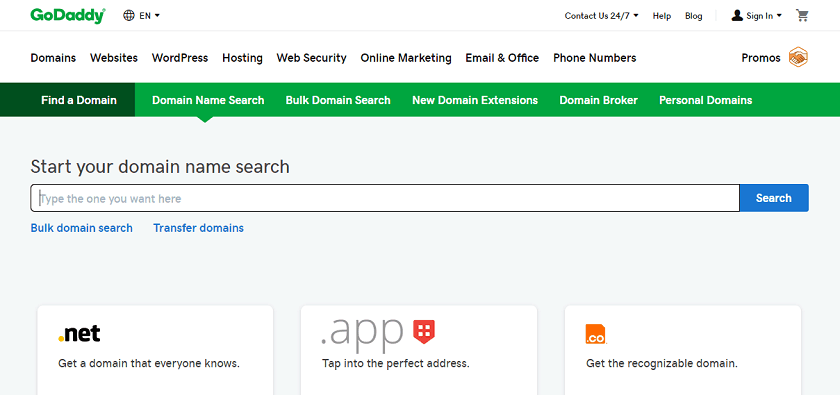This screenshot has height=395, width=840.
Task: Open the Promos link
Action: coord(761,58)
